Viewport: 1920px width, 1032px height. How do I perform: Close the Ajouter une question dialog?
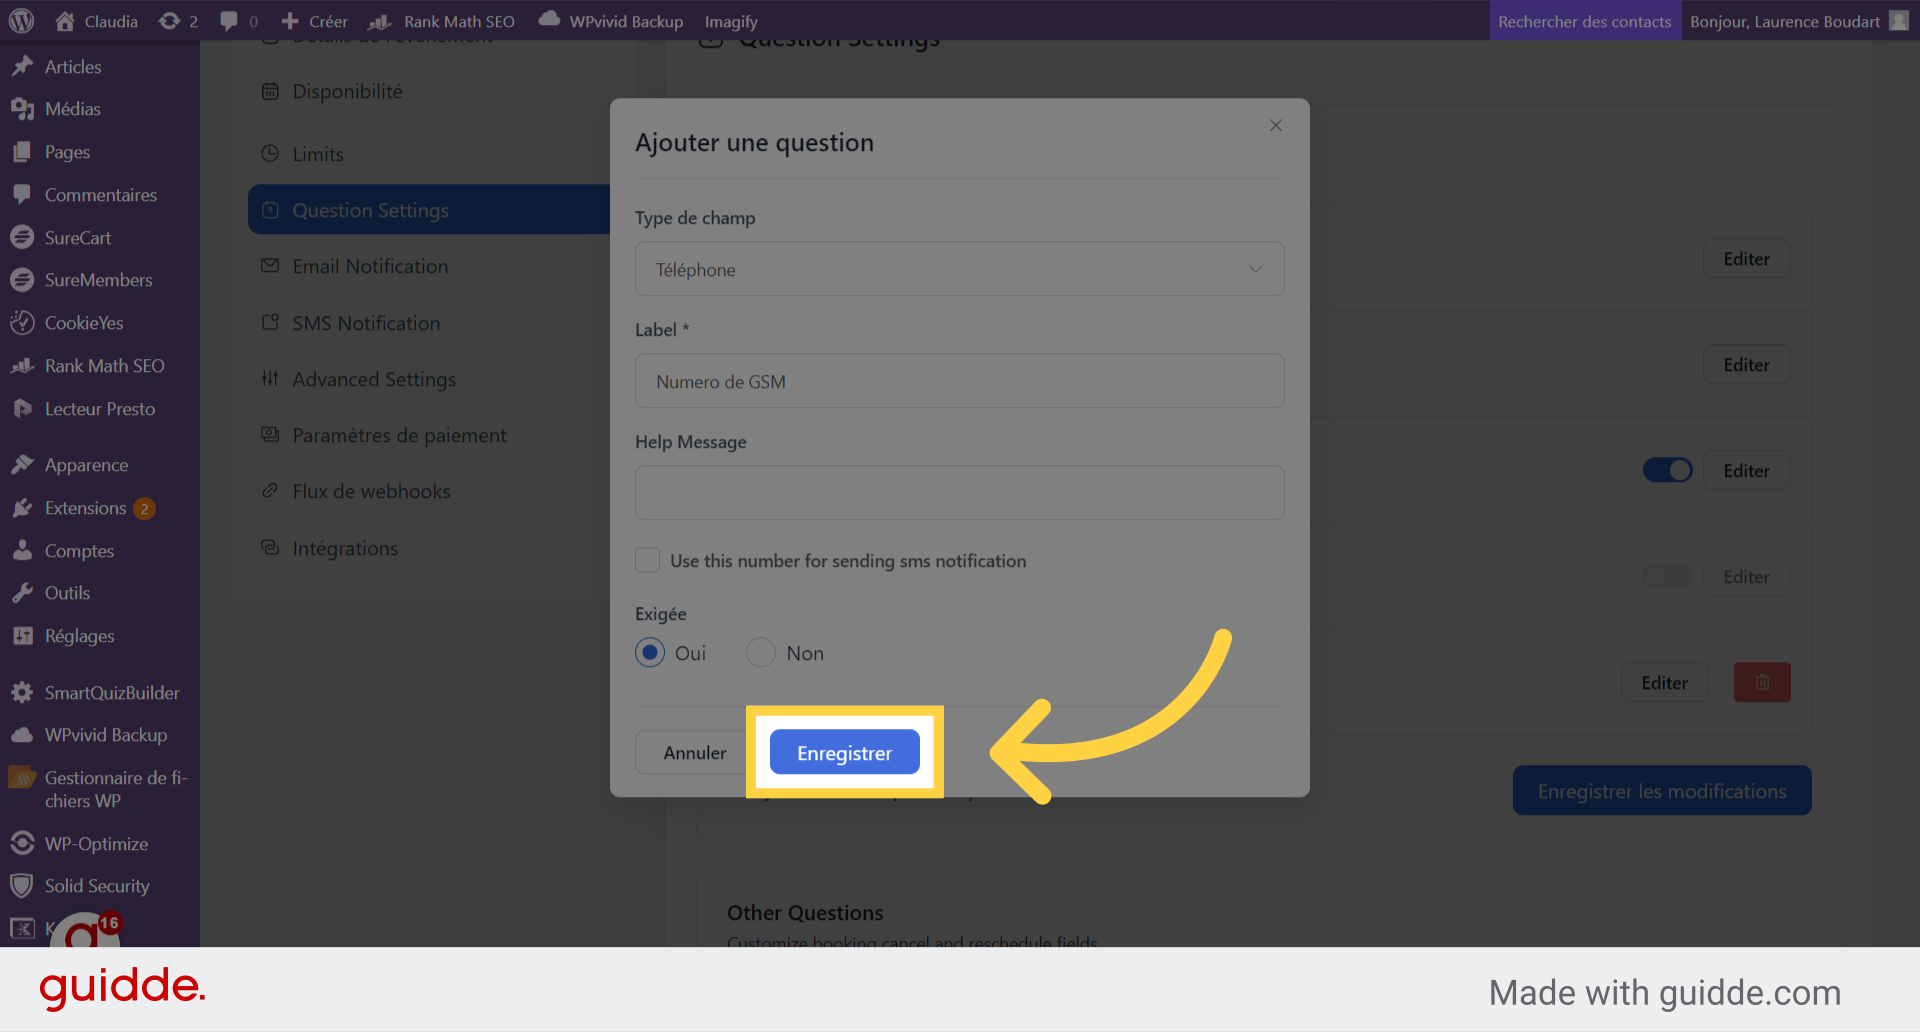pos(1276,125)
